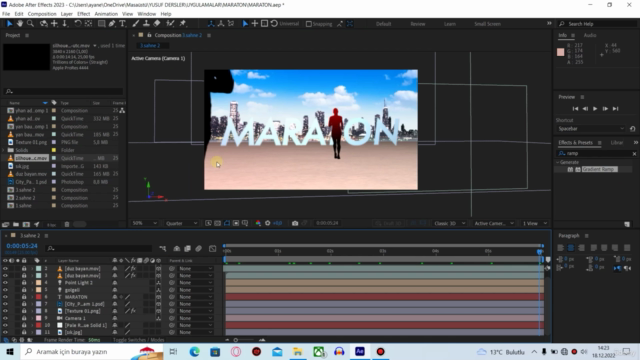This screenshot has width=640, height=360.
Task: Open the 50% magnification dropdown
Action: click(x=144, y=223)
